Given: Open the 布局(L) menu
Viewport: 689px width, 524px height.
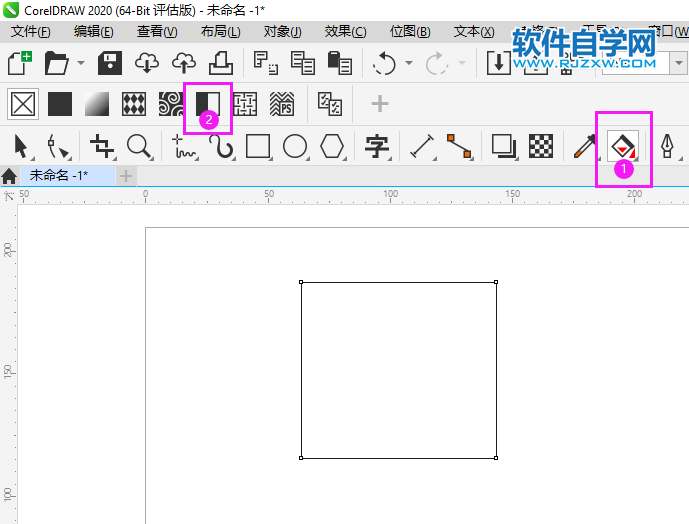Looking at the screenshot, I should (x=221, y=32).
